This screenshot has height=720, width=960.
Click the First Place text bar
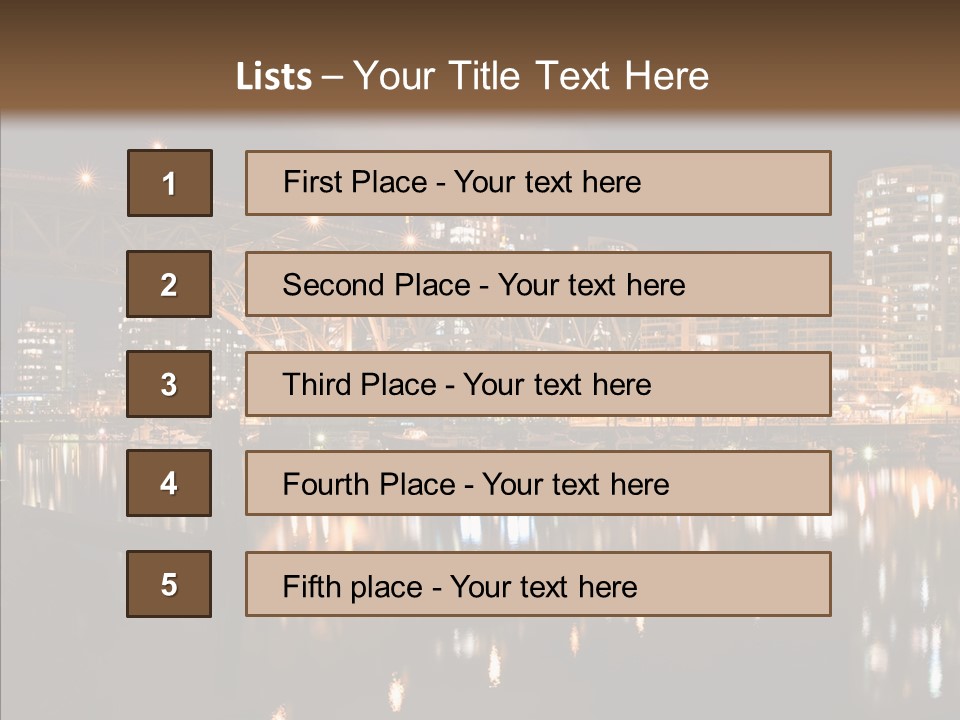point(538,183)
